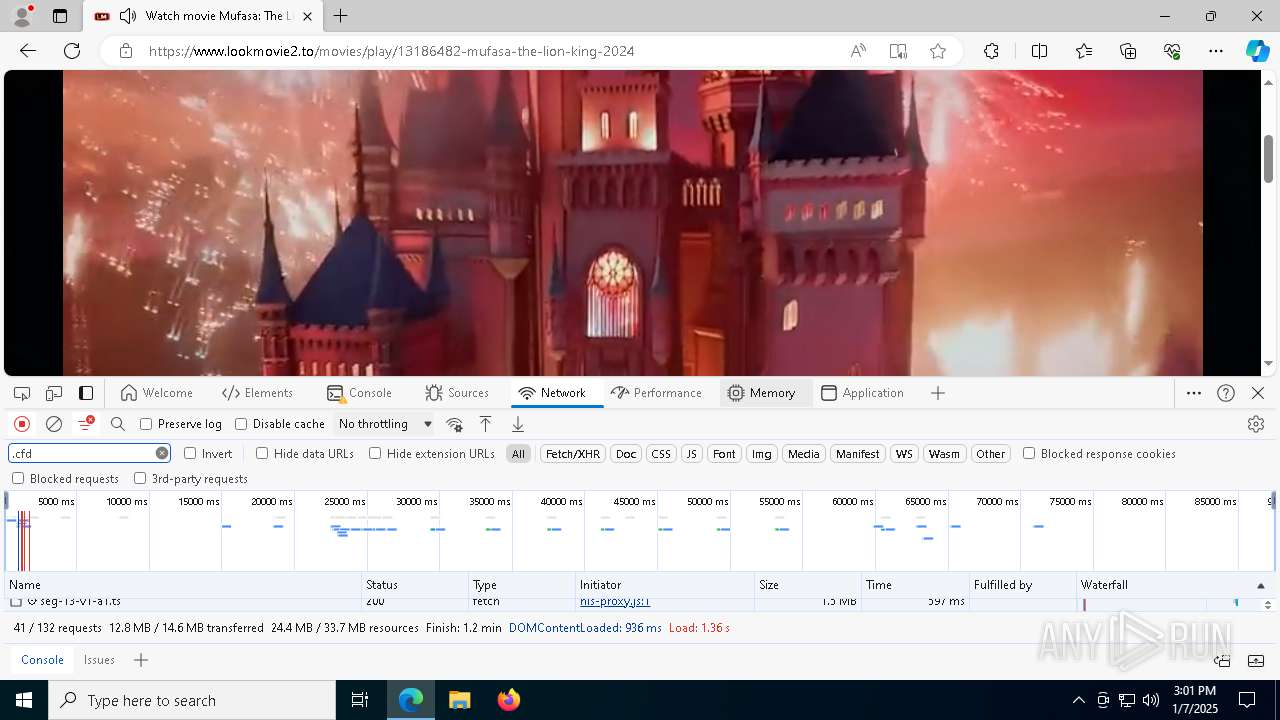Go back to previous page
Image resolution: width=1280 pixels, height=720 pixels.
click(28, 51)
